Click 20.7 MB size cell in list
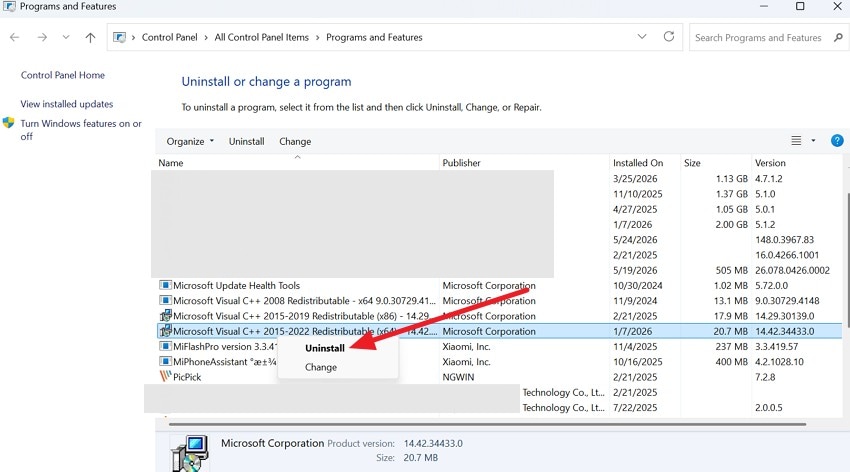Screen dimensions: 850x472 pyautogui.click(x=730, y=332)
